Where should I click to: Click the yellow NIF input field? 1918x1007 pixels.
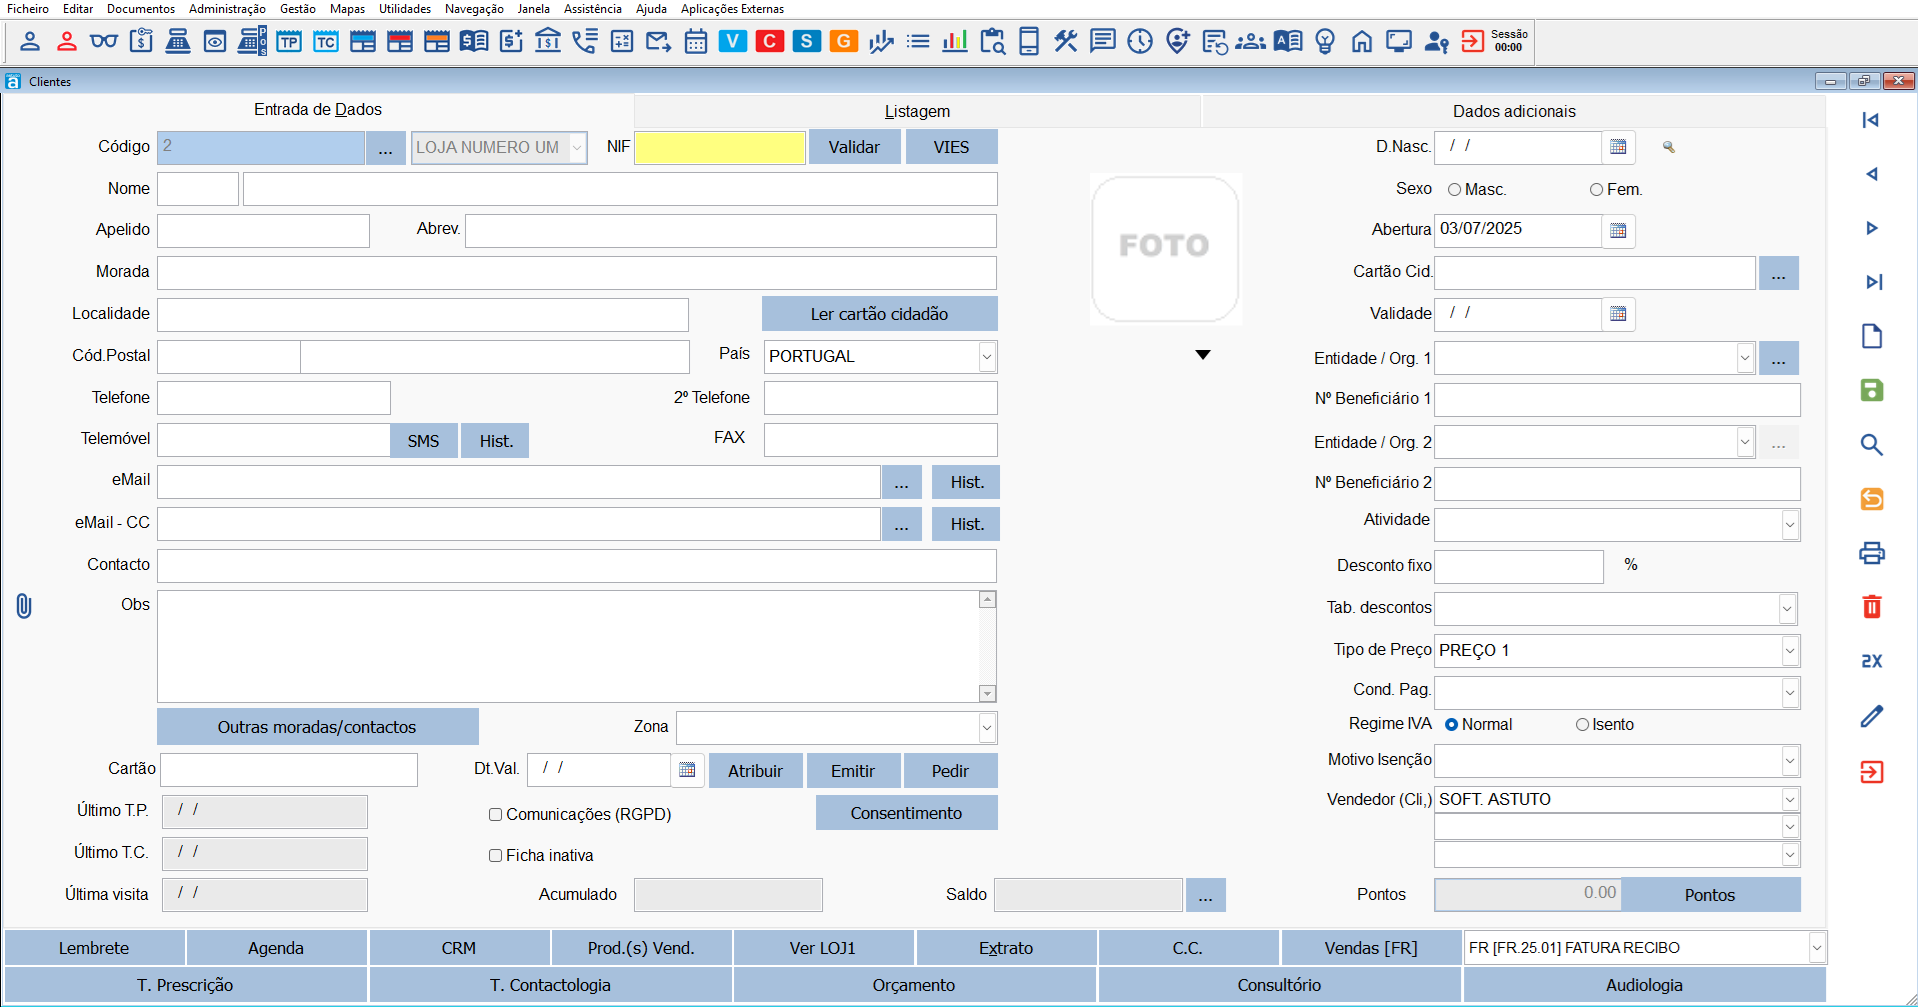coord(719,148)
